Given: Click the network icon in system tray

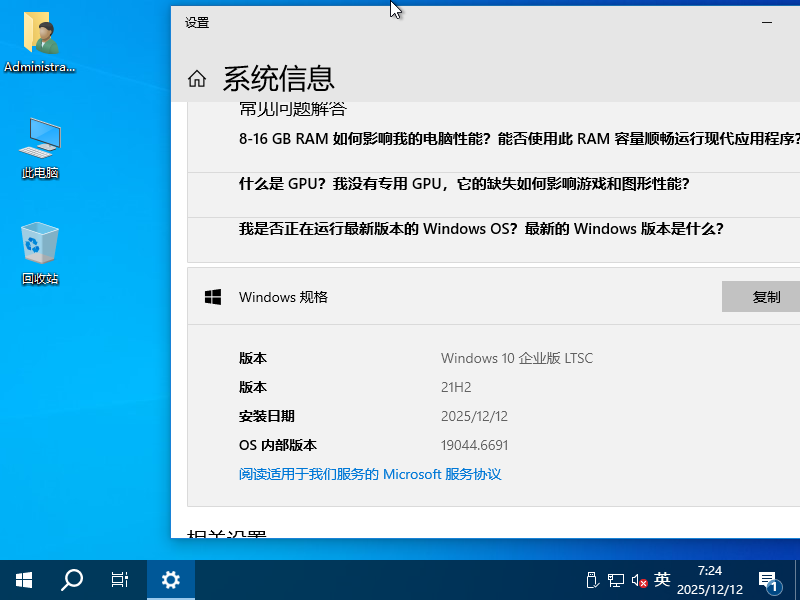Looking at the screenshot, I should click(614, 580).
